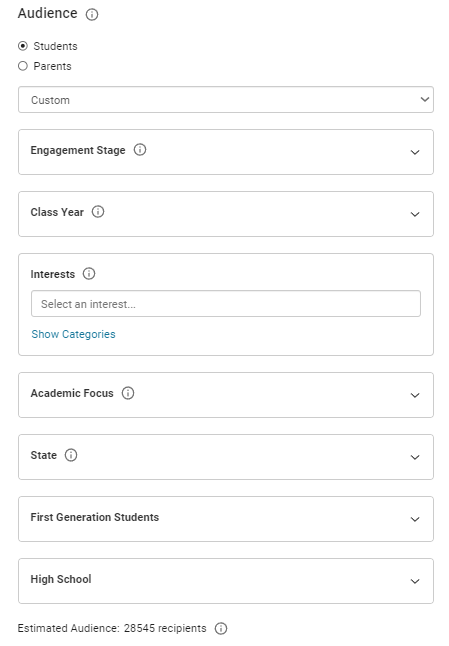Click the First Generation Students header
The width and height of the screenshot is (449, 646).
[226, 519]
